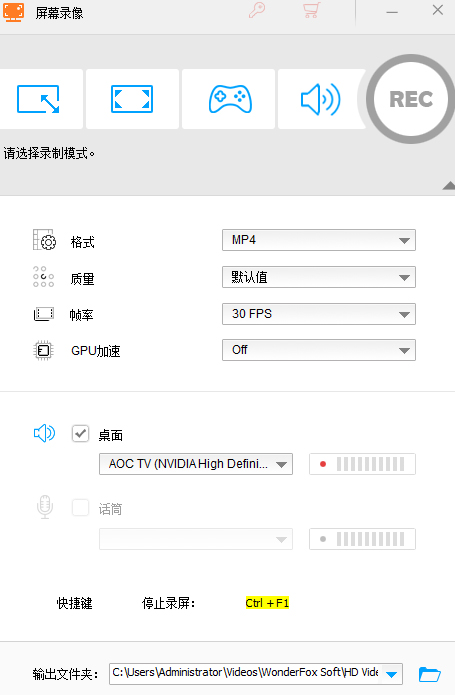Browse output folder with folder icon
Image resolution: width=455 pixels, height=695 pixels.
[429, 674]
